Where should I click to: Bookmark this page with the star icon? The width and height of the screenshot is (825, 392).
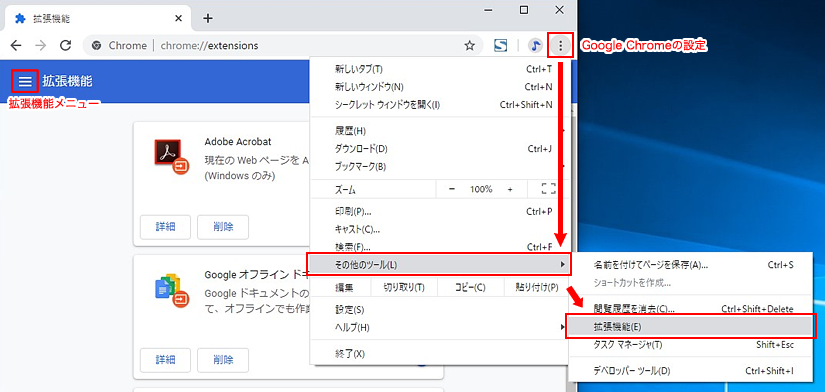pos(469,46)
